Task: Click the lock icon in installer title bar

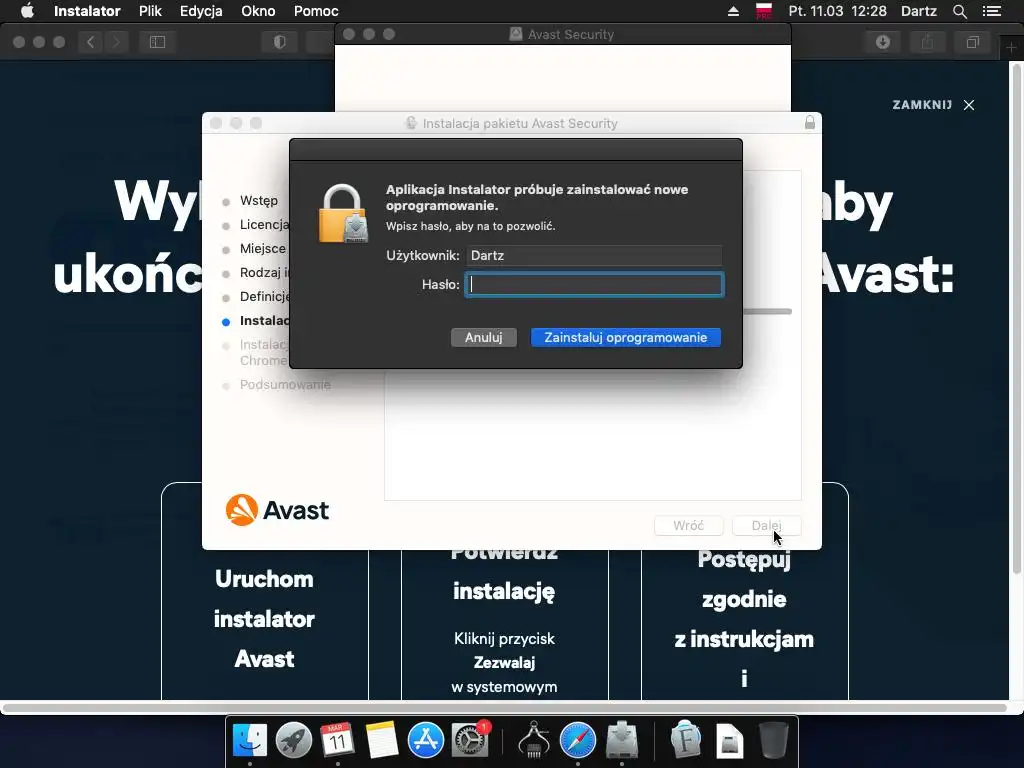Action: click(810, 123)
